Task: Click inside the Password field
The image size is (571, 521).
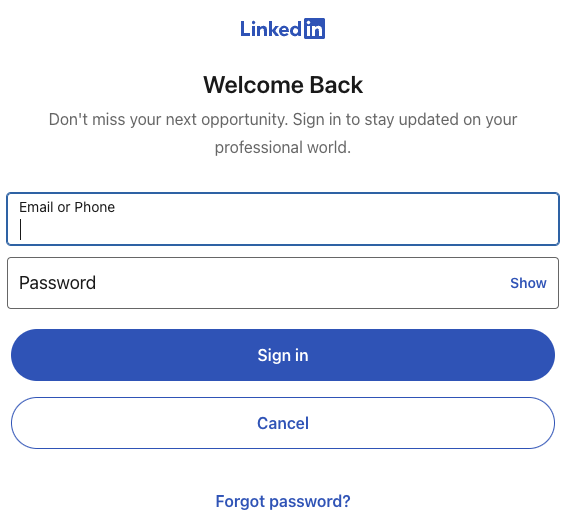Action: click(x=283, y=283)
